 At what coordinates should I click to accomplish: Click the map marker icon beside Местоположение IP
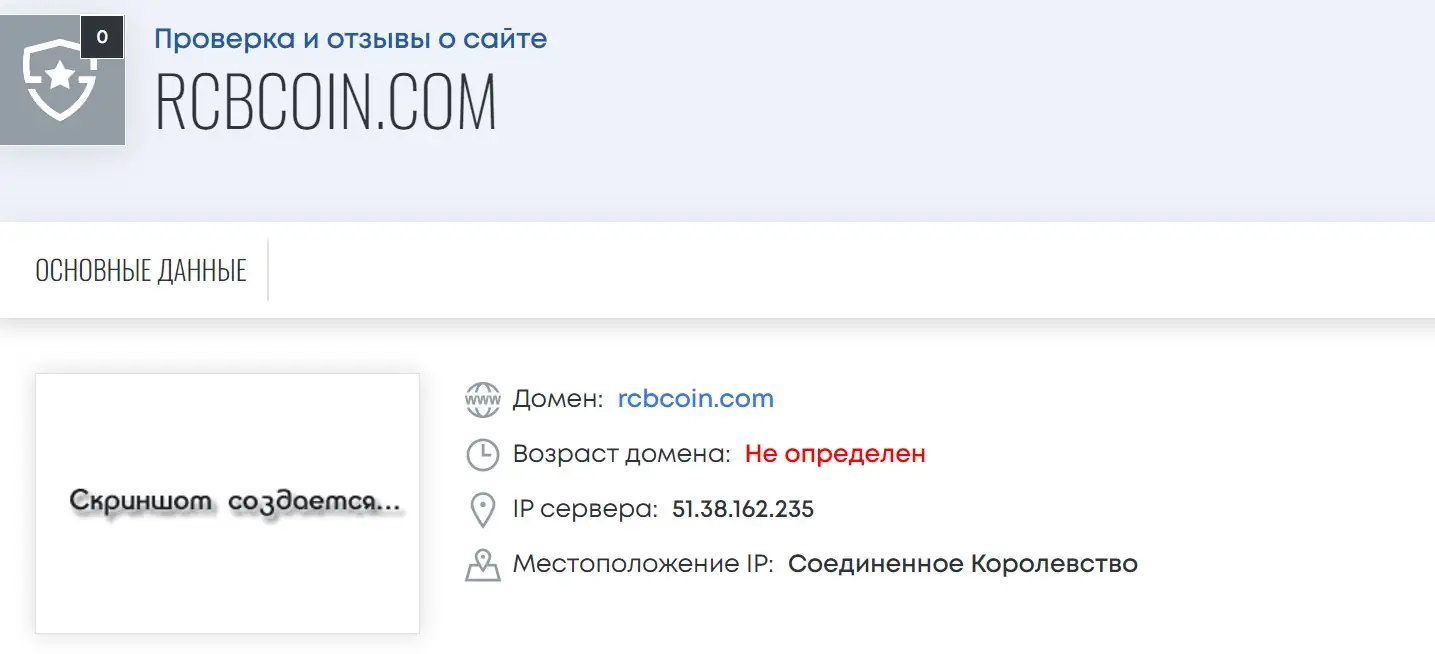483,565
